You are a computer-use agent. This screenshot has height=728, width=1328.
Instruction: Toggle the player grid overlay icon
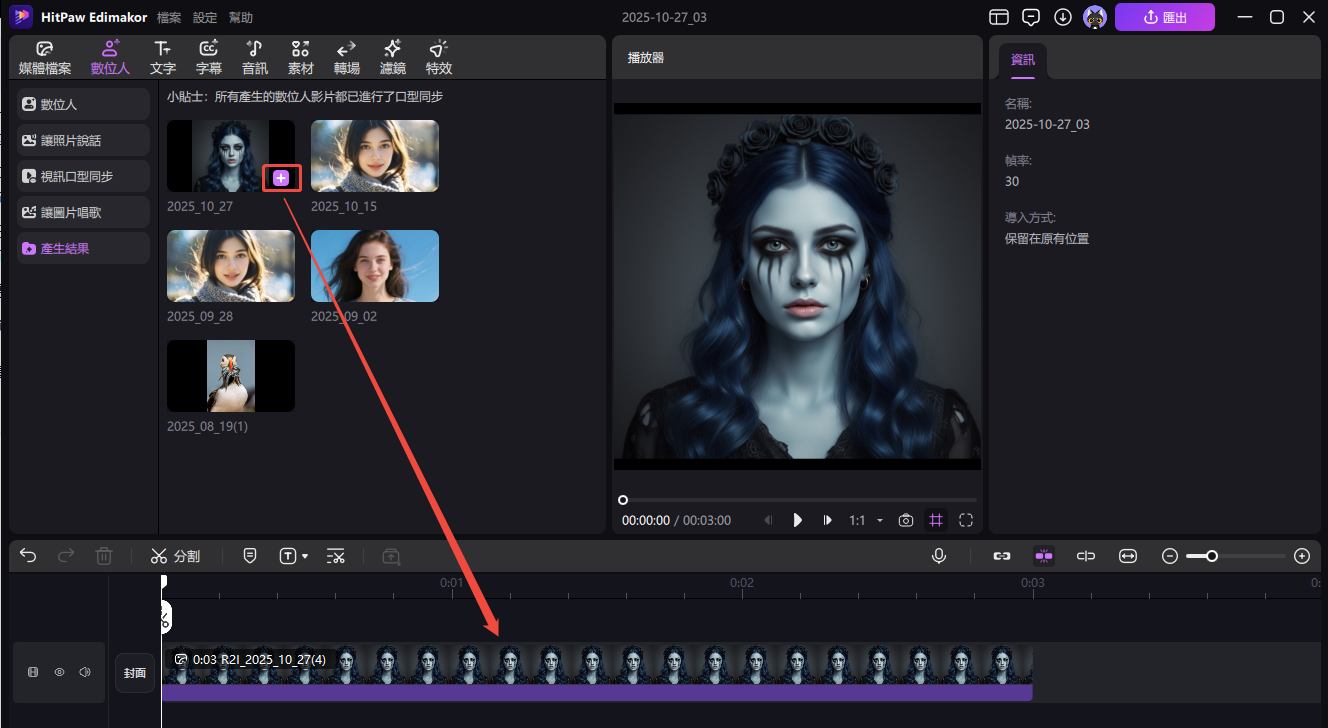pos(936,520)
